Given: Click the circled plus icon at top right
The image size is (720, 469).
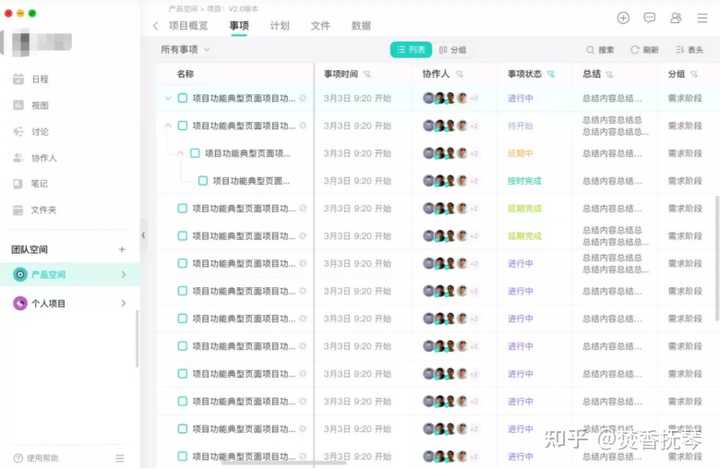Looking at the screenshot, I should 623,18.
